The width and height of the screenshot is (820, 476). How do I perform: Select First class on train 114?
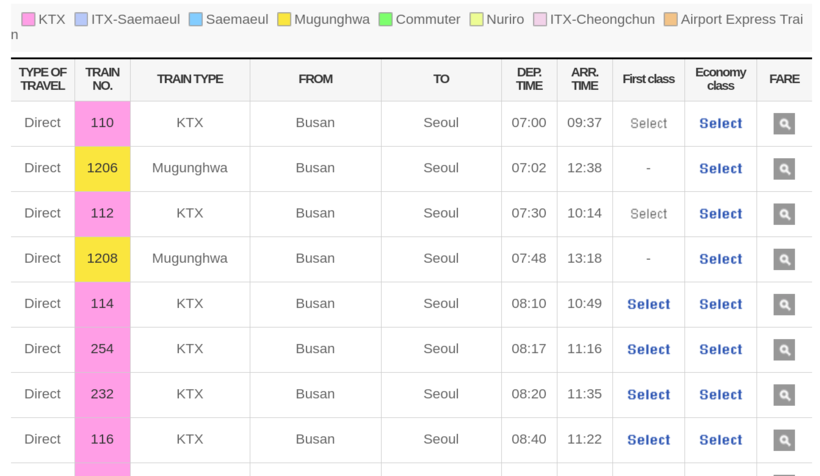[x=648, y=304]
